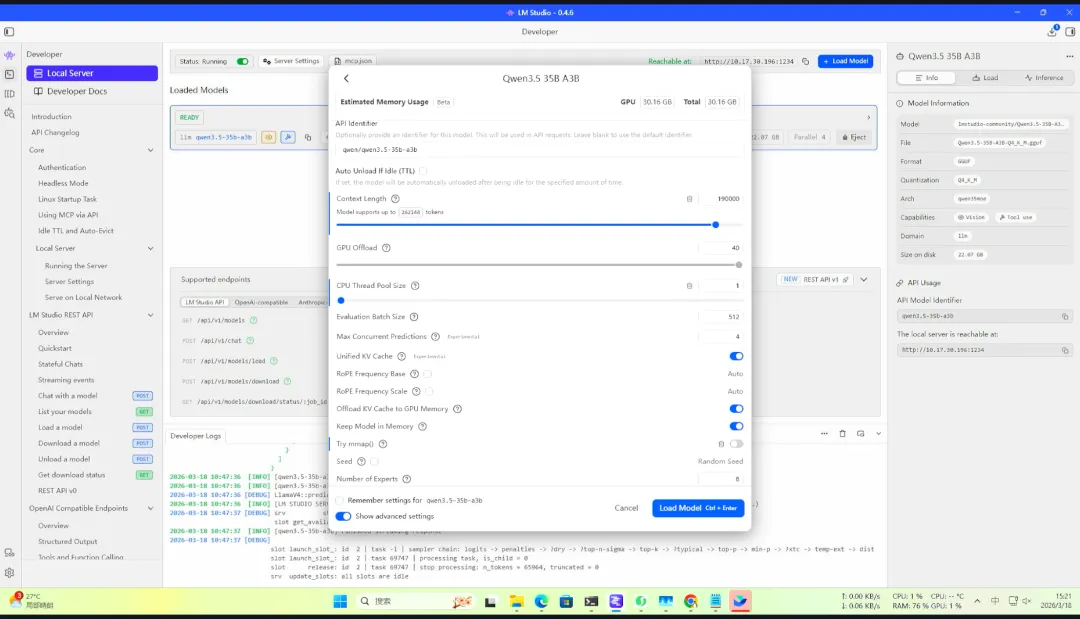This screenshot has width=1080, height=619.
Task: Select OpenAI-compatible endpoints tab
Action: click(261, 302)
